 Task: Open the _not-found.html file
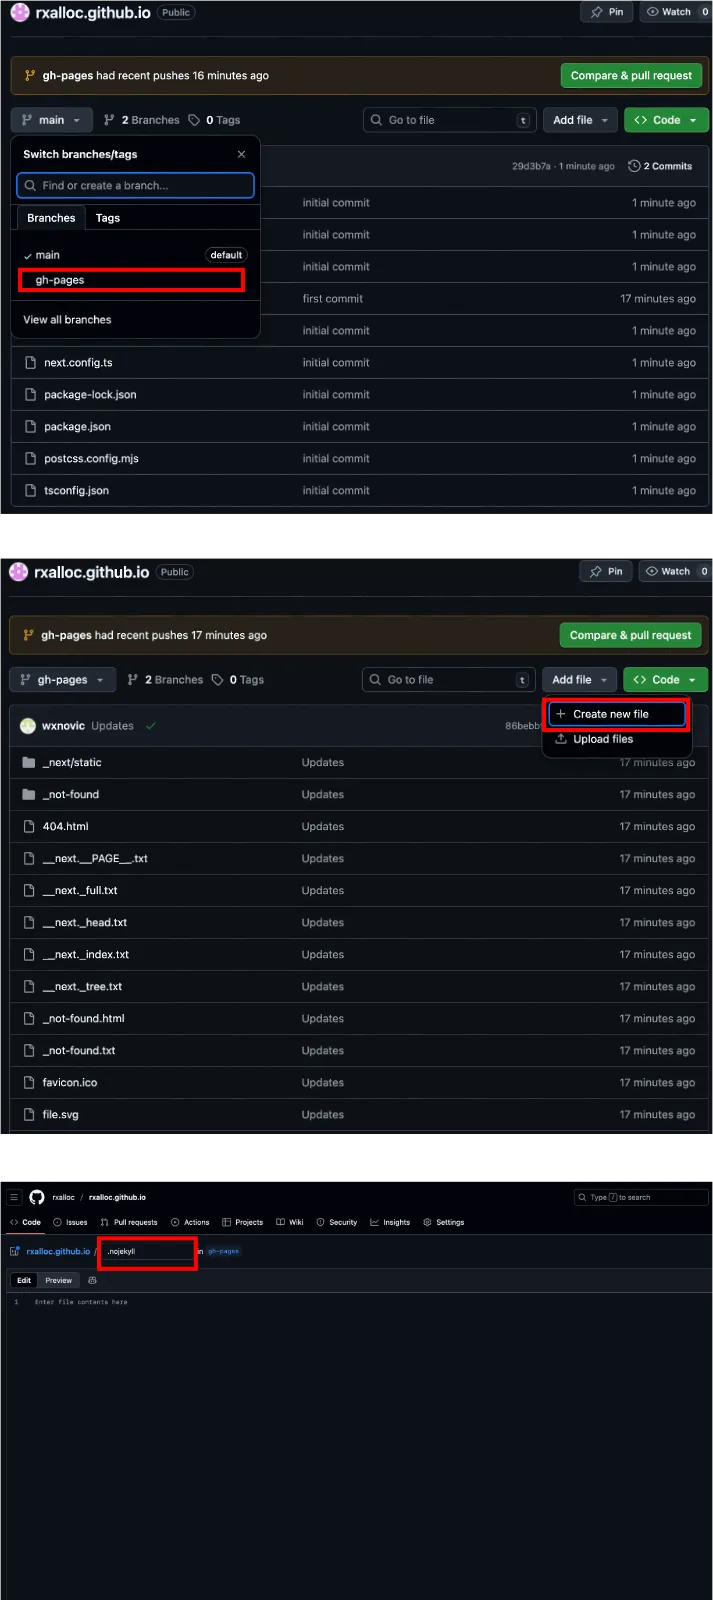(x=83, y=1019)
